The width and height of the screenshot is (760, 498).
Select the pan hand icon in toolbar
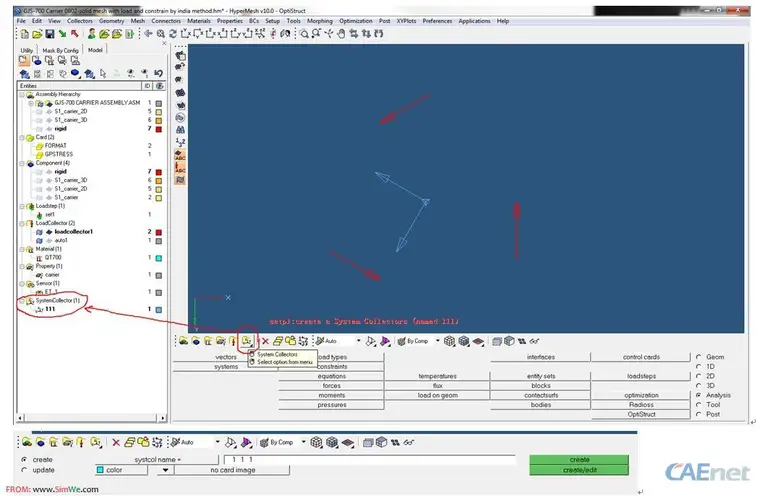point(341,33)
